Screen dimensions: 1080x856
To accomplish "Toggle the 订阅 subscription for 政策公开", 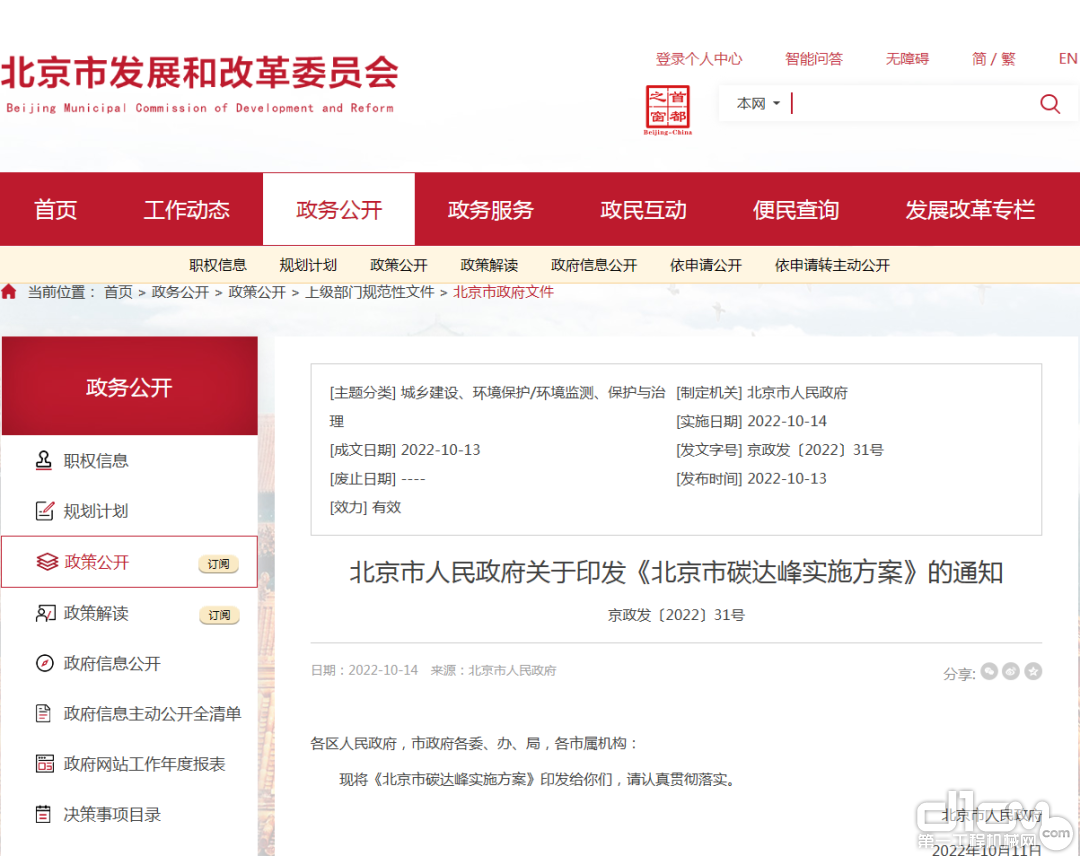I will click(219, 563).
